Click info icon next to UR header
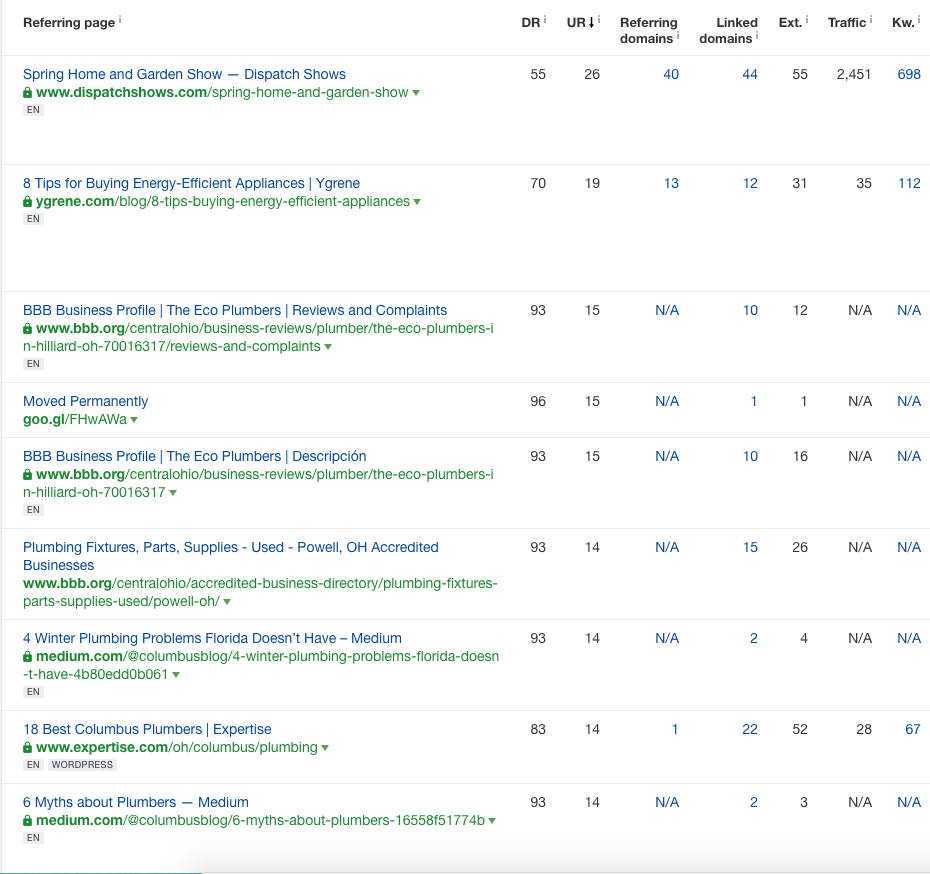 (x=599, y=20)
